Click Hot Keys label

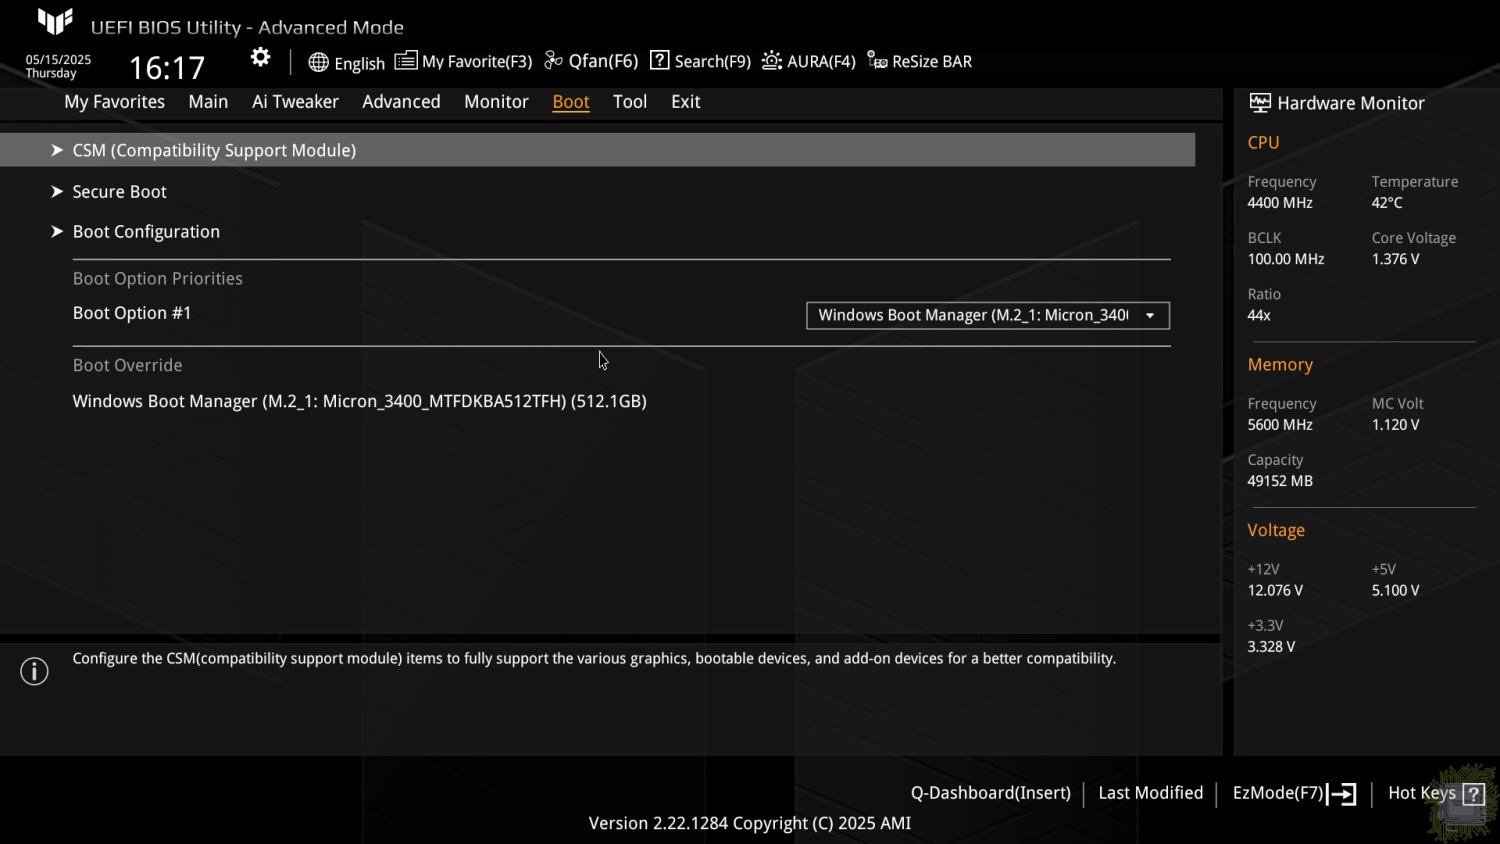(1422, 793)
